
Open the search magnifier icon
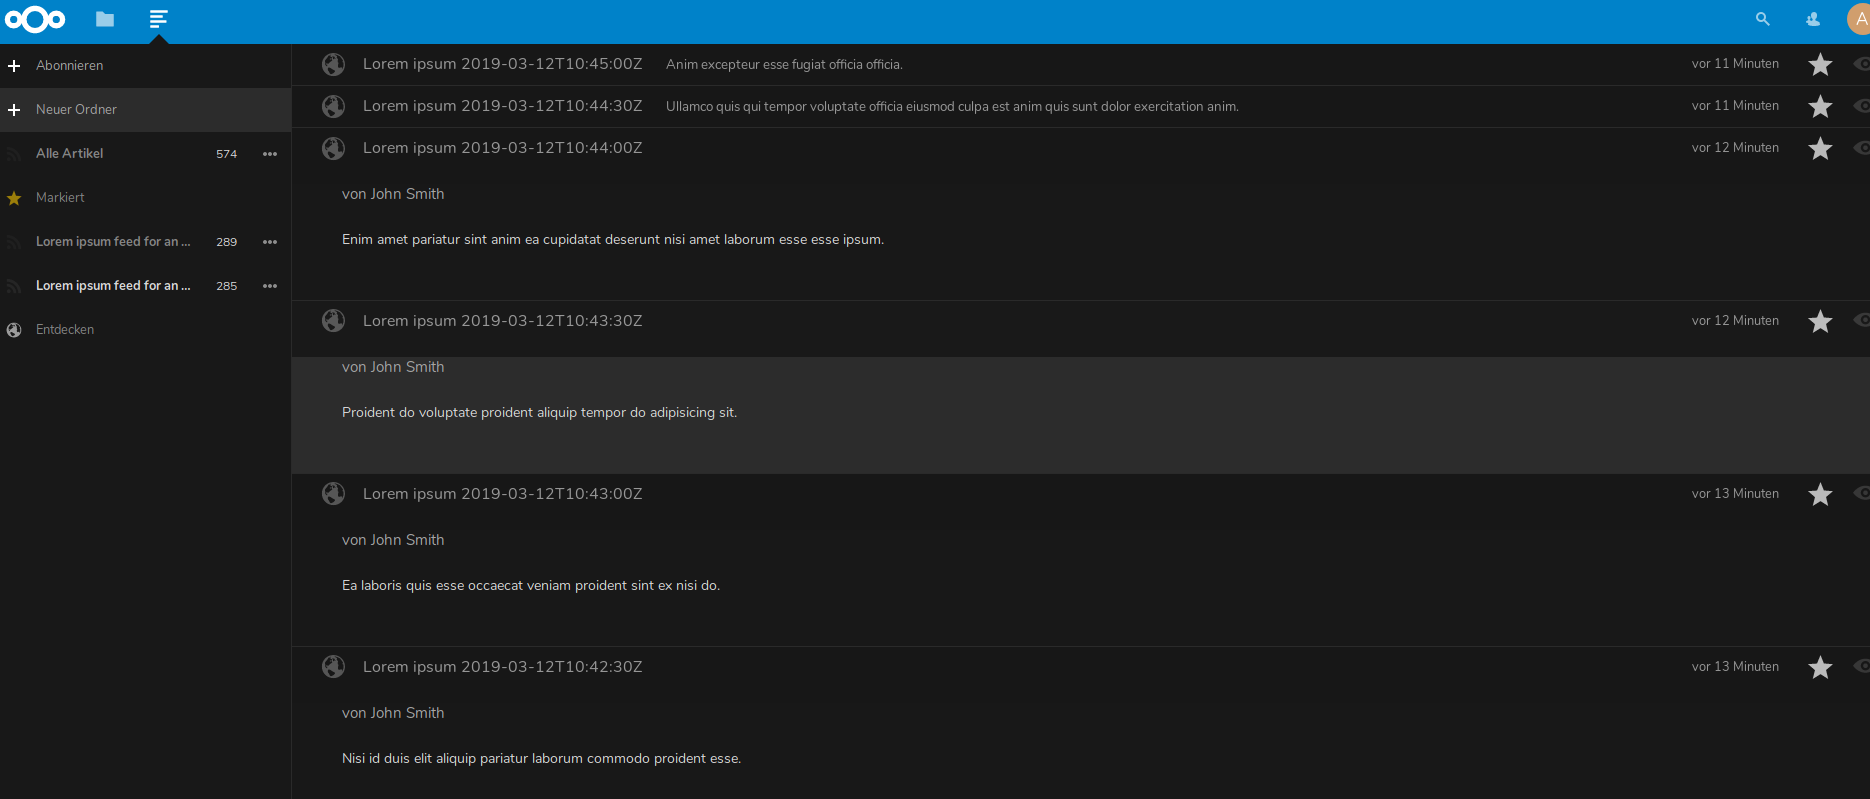[x=1763, y=19]
